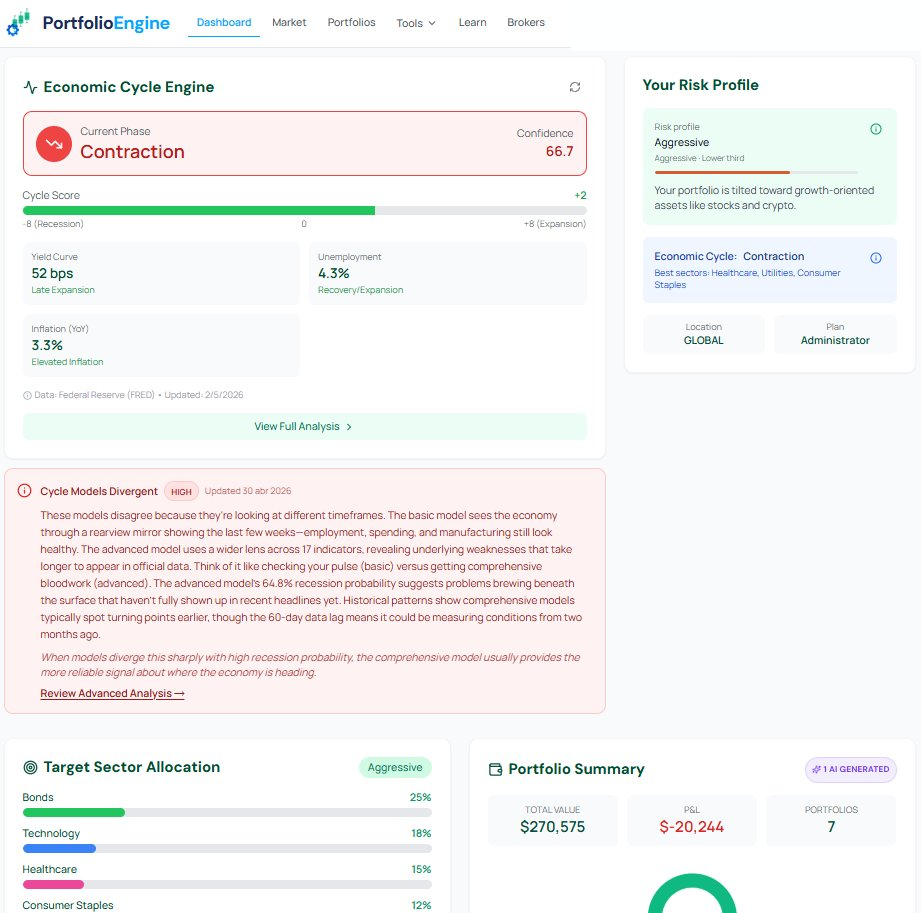Image resolution: width=921 pixels, height=913 pixels.
Task: Click the Technology 18% percentage
Action: coord(421,834)
